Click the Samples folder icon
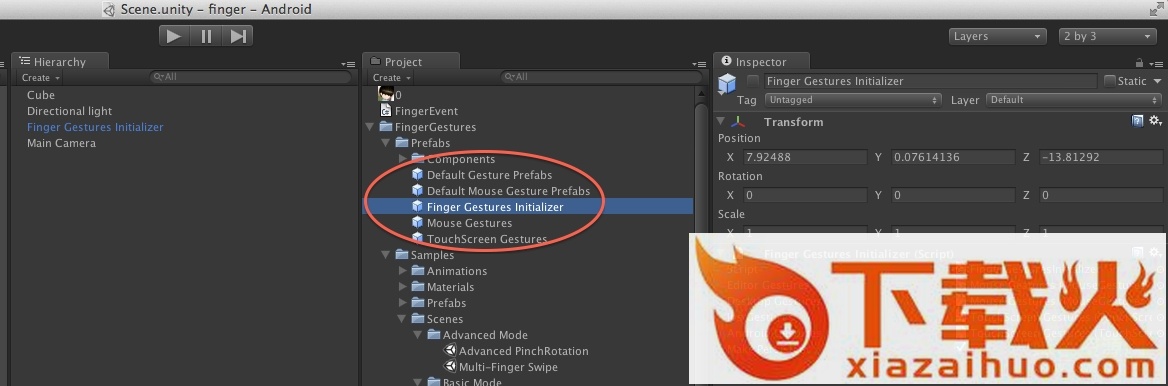The width and height of the screenshot is (1168, 386). [402, 254]
